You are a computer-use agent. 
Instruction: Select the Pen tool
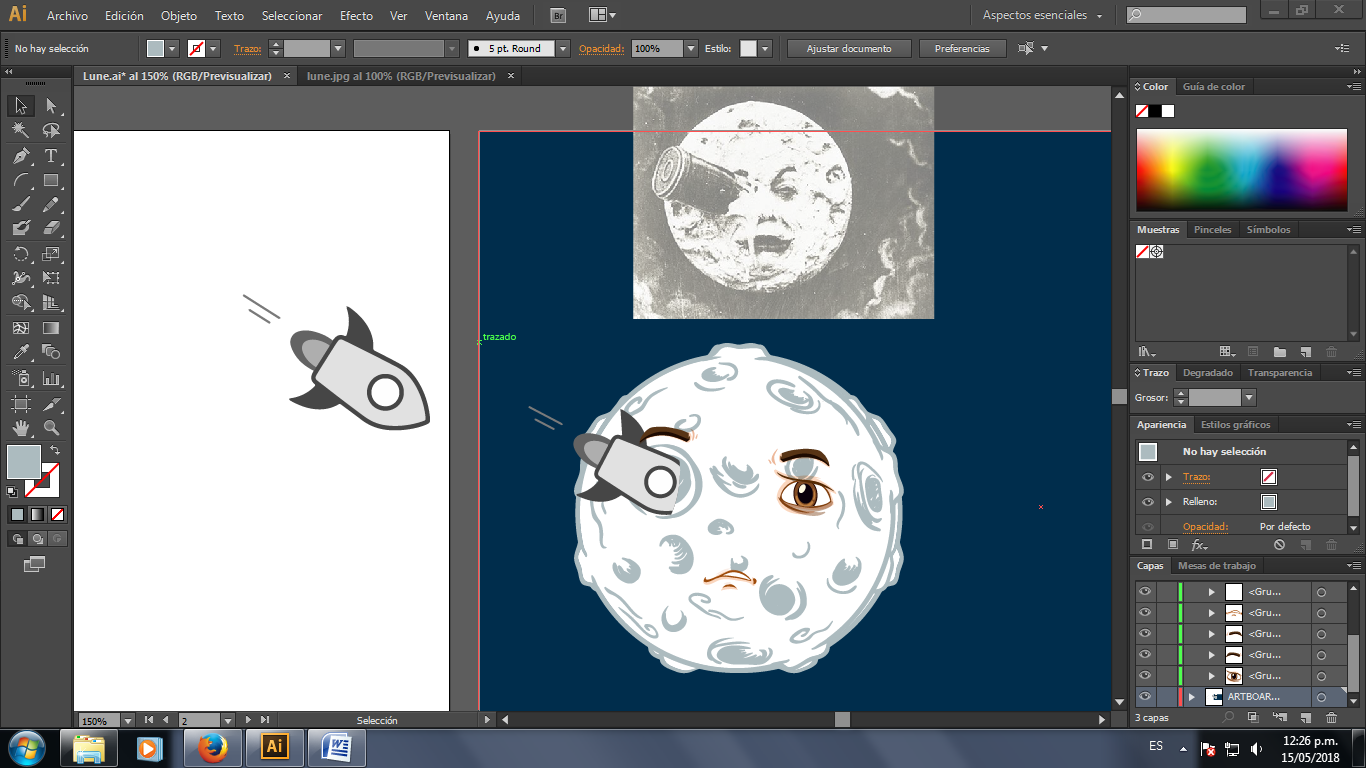point(20,156)
